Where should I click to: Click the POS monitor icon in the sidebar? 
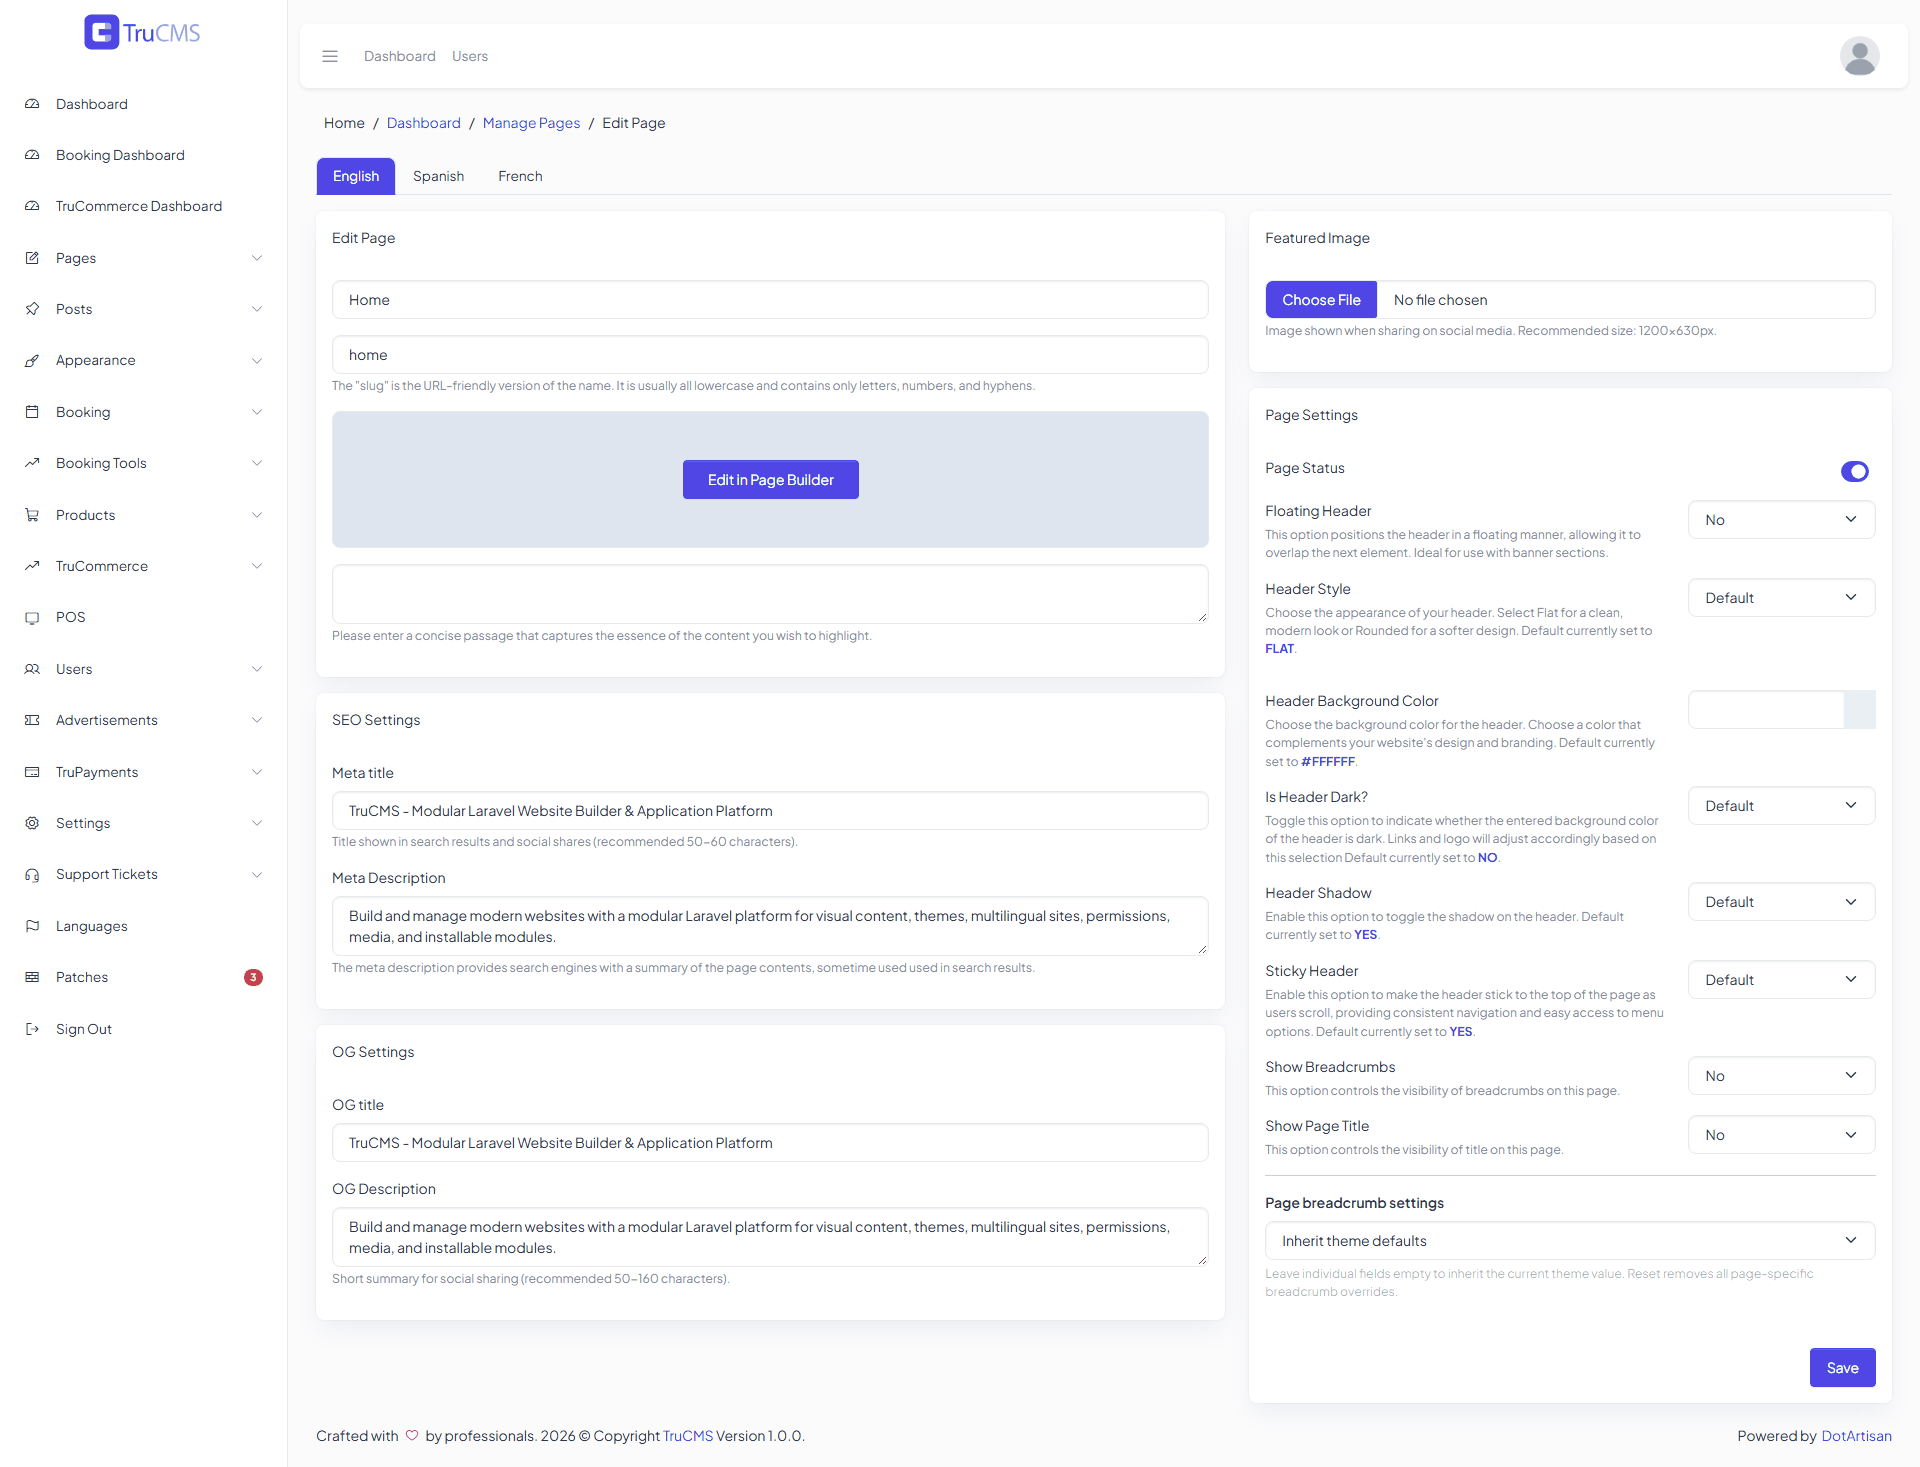(x=32, y=617)
